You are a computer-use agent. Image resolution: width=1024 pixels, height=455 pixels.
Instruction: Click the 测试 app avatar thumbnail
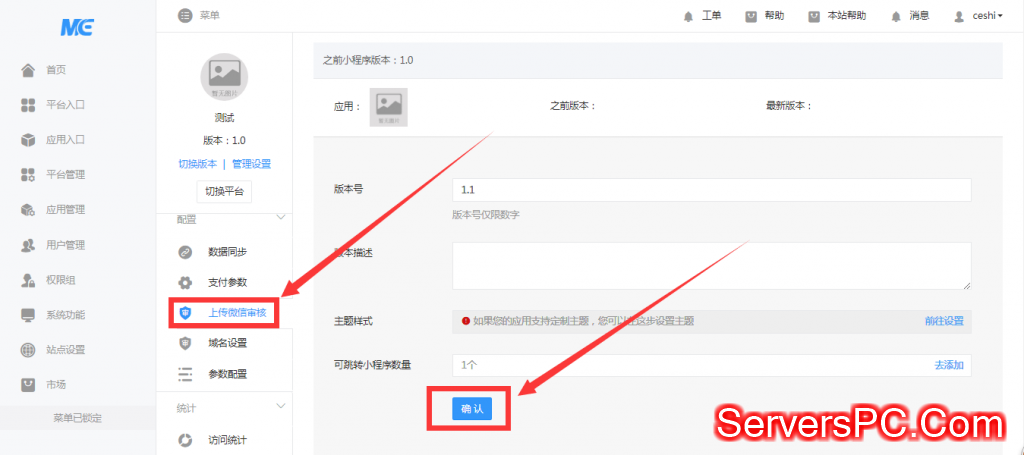(224, 77)
